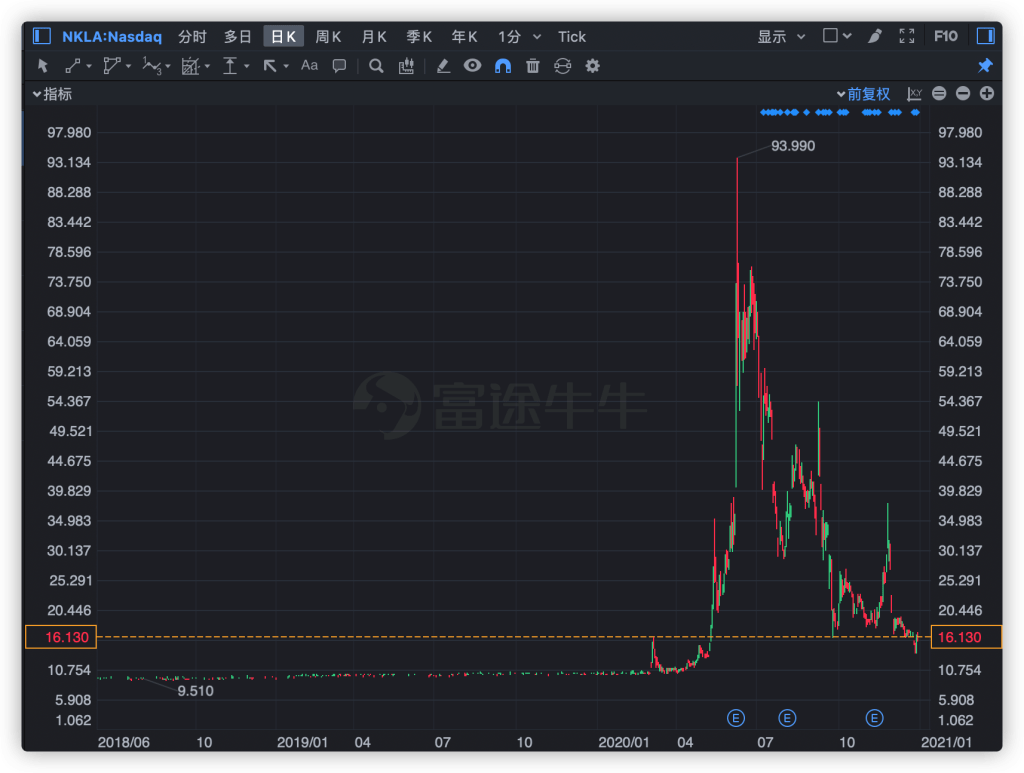Screen dimensions: 1024x773
Task: Select the arrow cursor tool
Action: pyautogui.click(x=42, y=66)
